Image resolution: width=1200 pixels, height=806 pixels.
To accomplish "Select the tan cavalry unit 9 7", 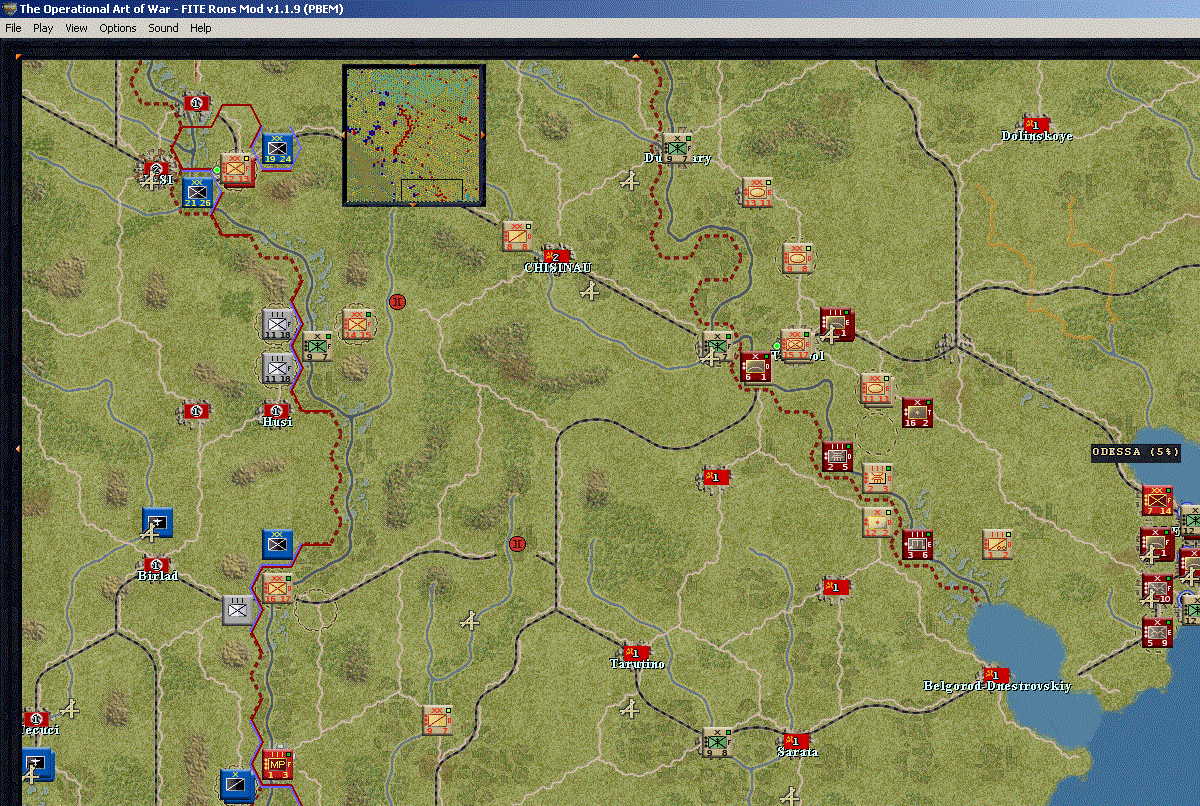I will point(438,720).
